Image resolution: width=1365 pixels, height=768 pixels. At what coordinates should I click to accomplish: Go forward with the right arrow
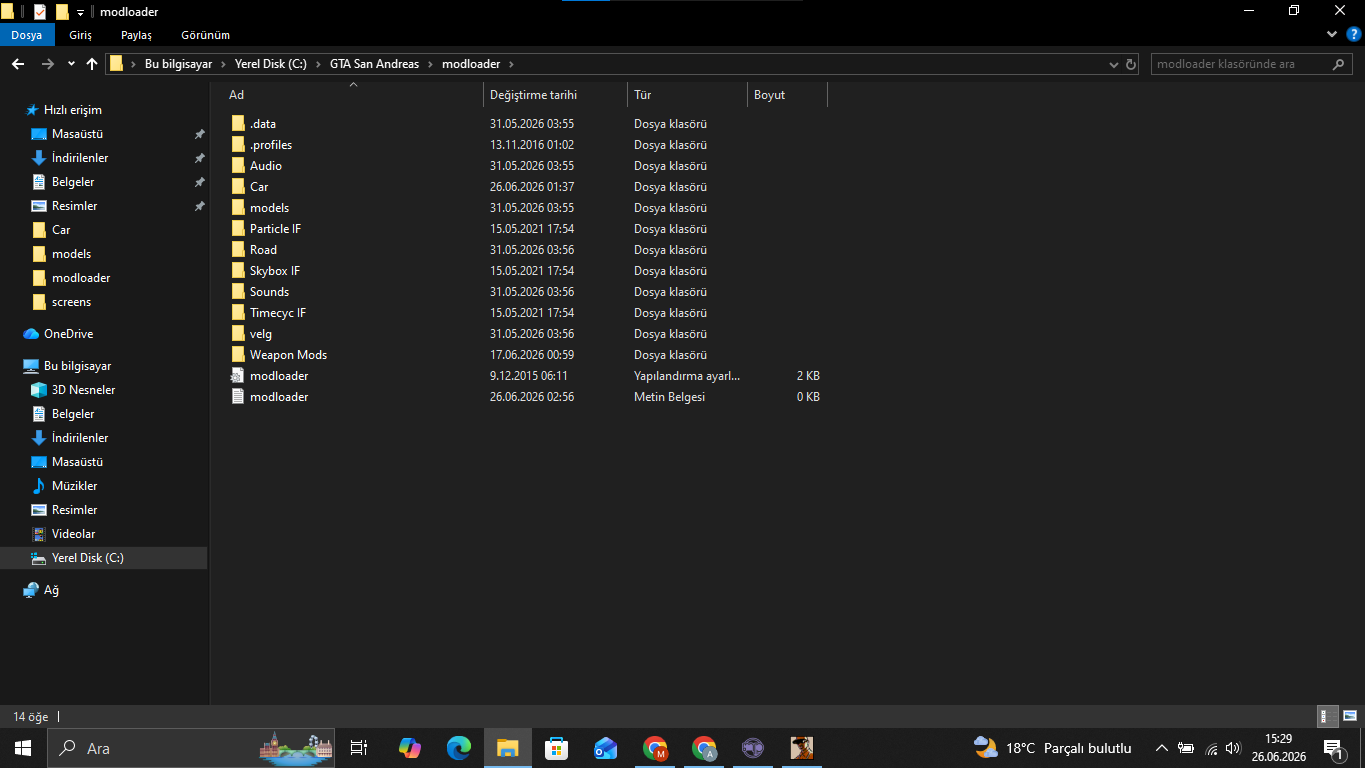pyautogui.click(x=47, y=64)
